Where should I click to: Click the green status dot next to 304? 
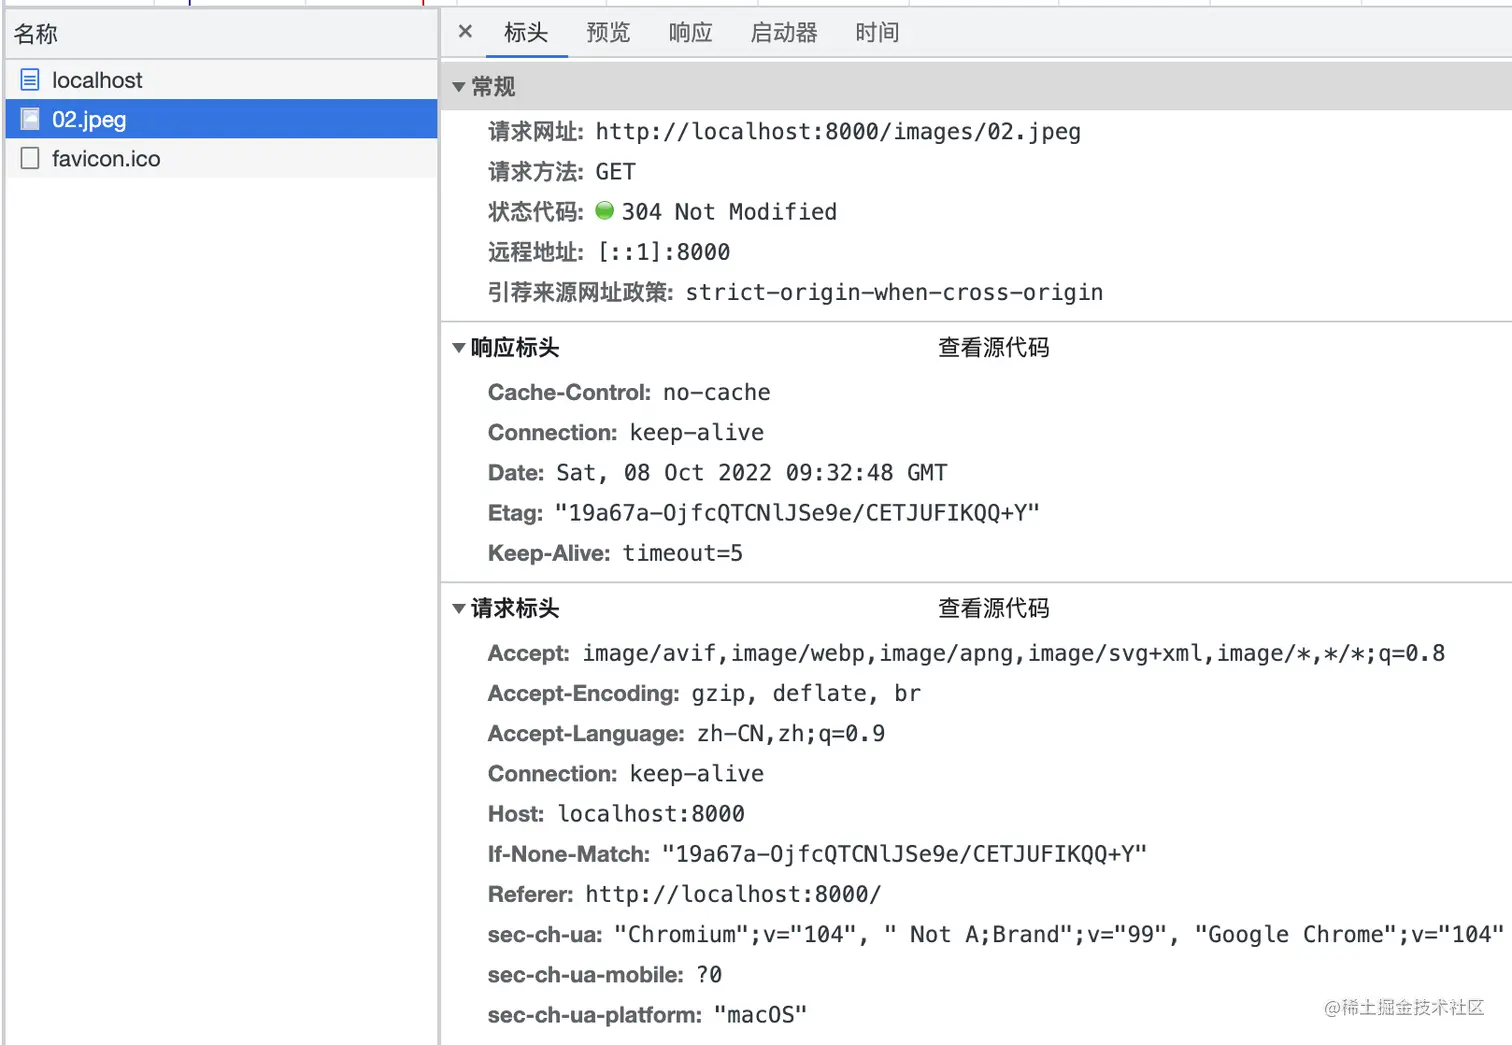click(x=605, y=211)
